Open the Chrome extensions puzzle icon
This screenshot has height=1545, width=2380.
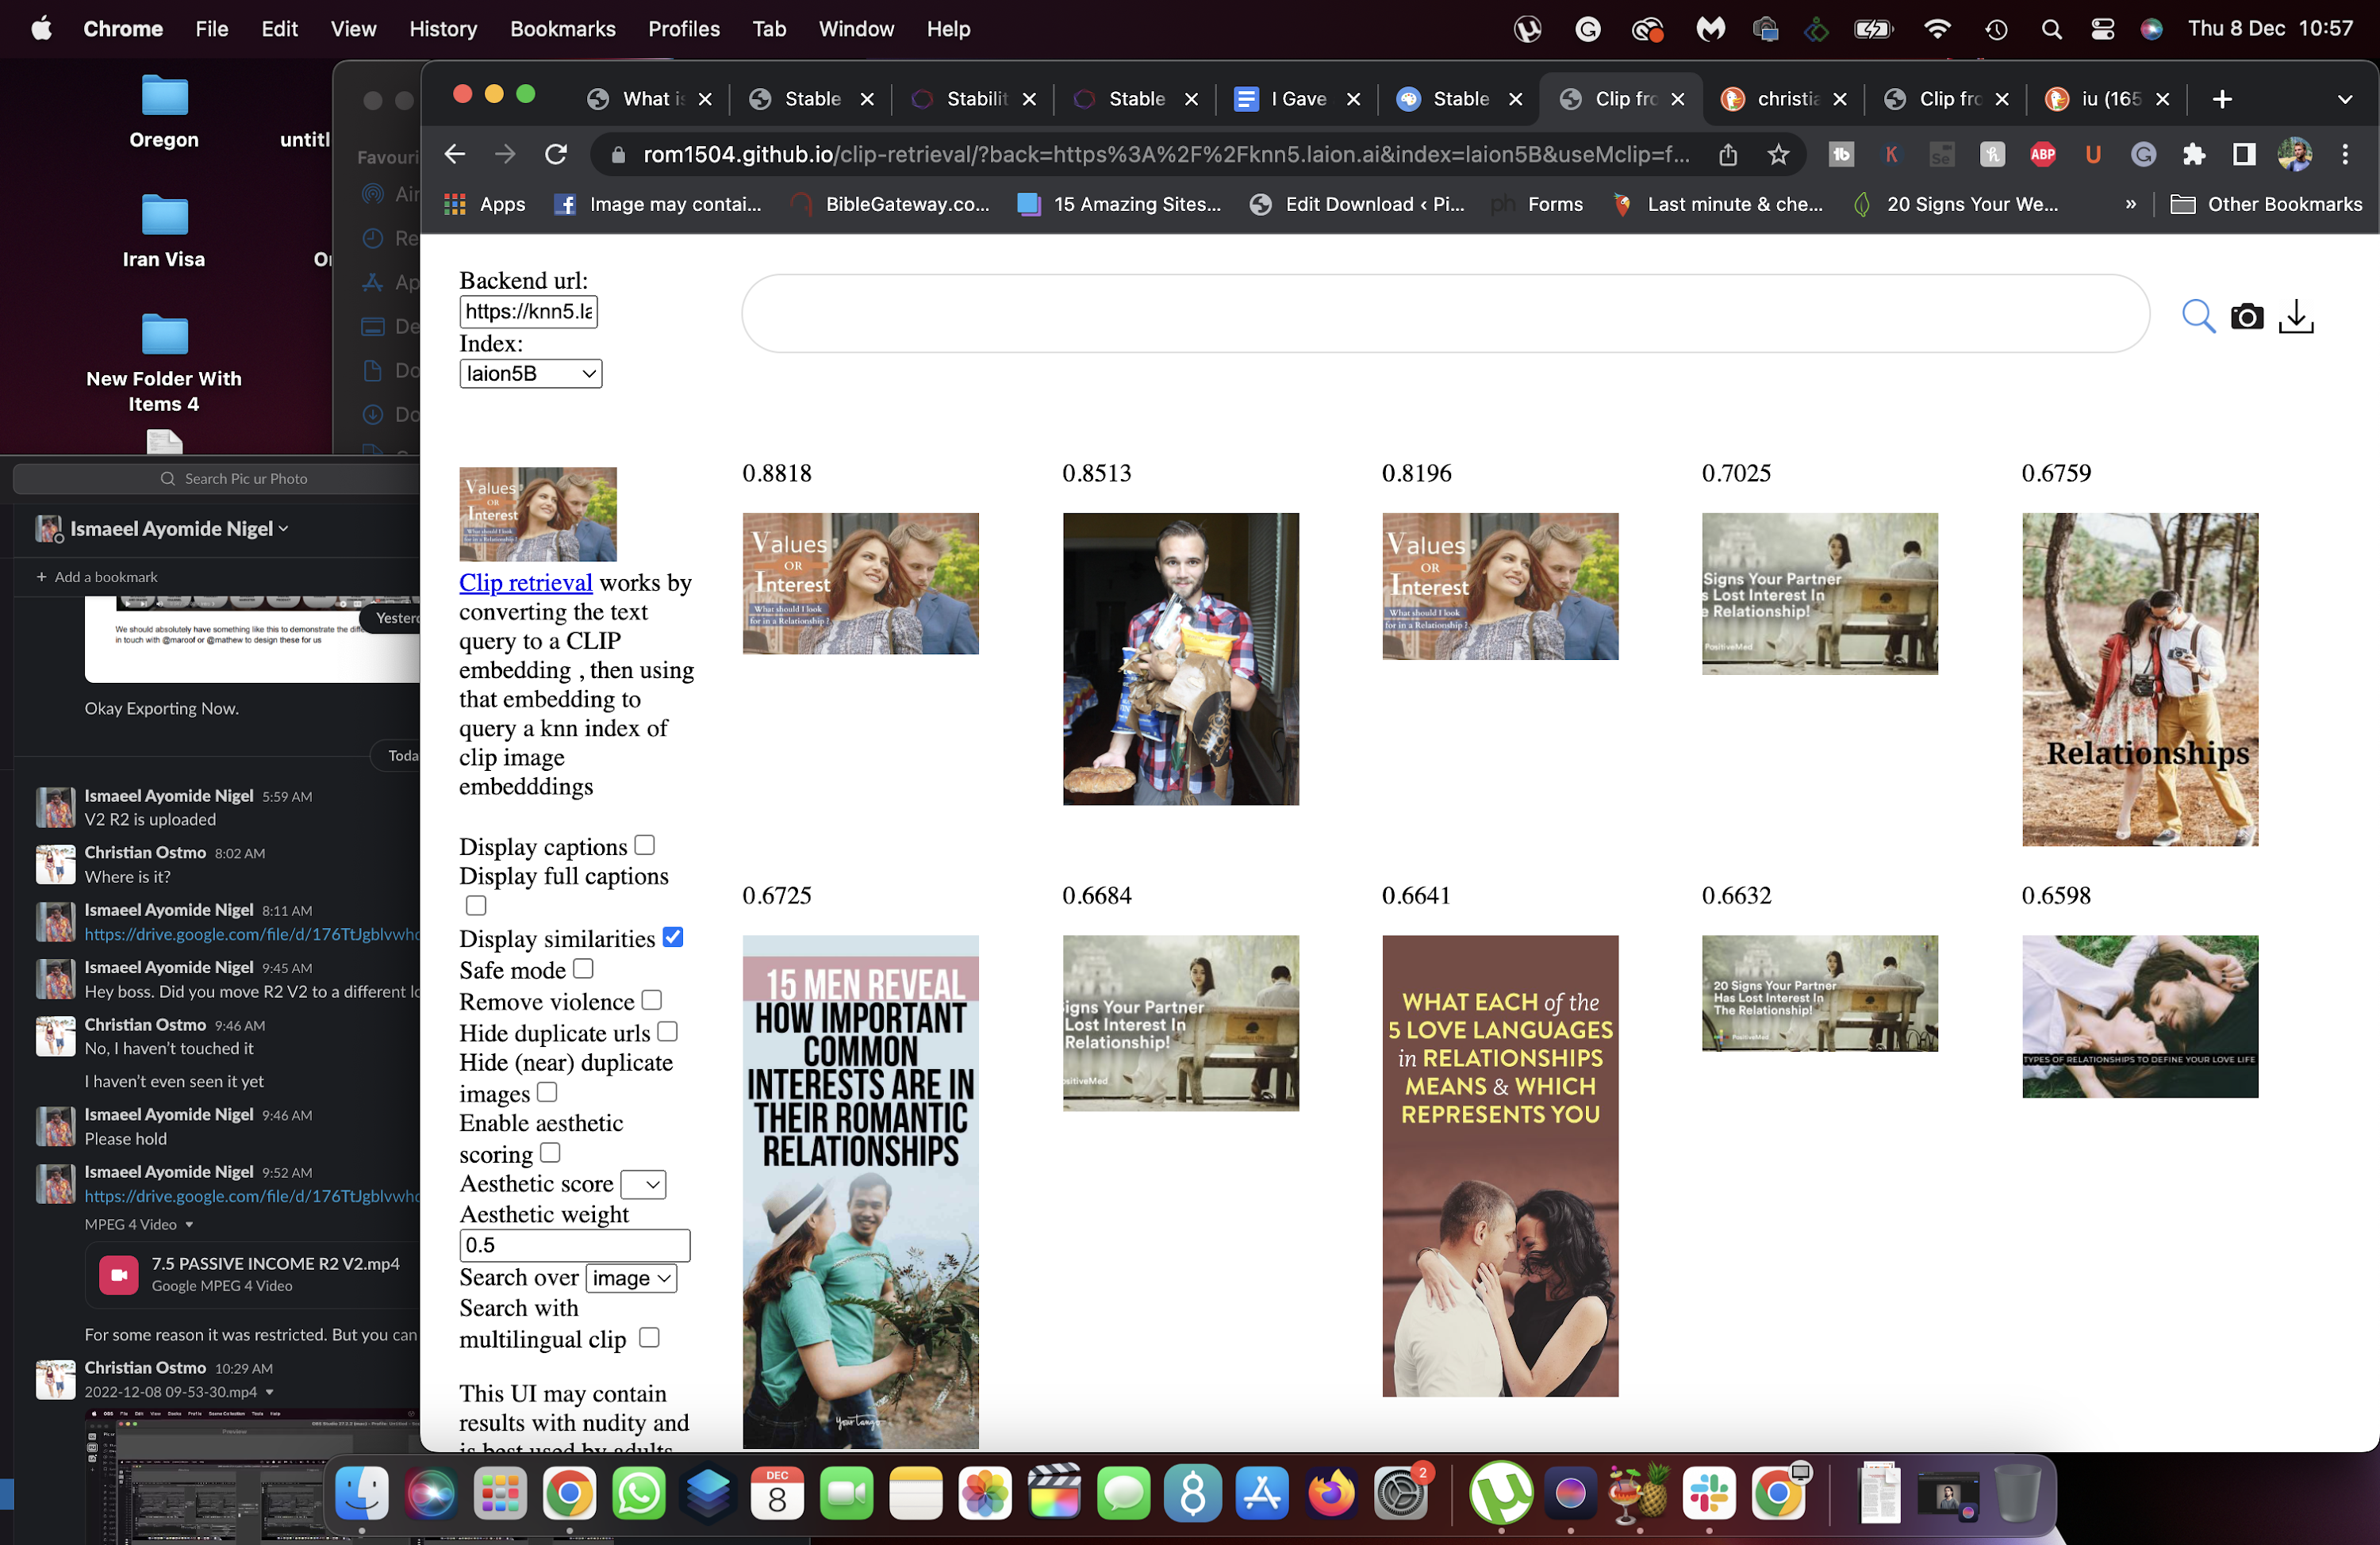click(x=2193, y=154)
